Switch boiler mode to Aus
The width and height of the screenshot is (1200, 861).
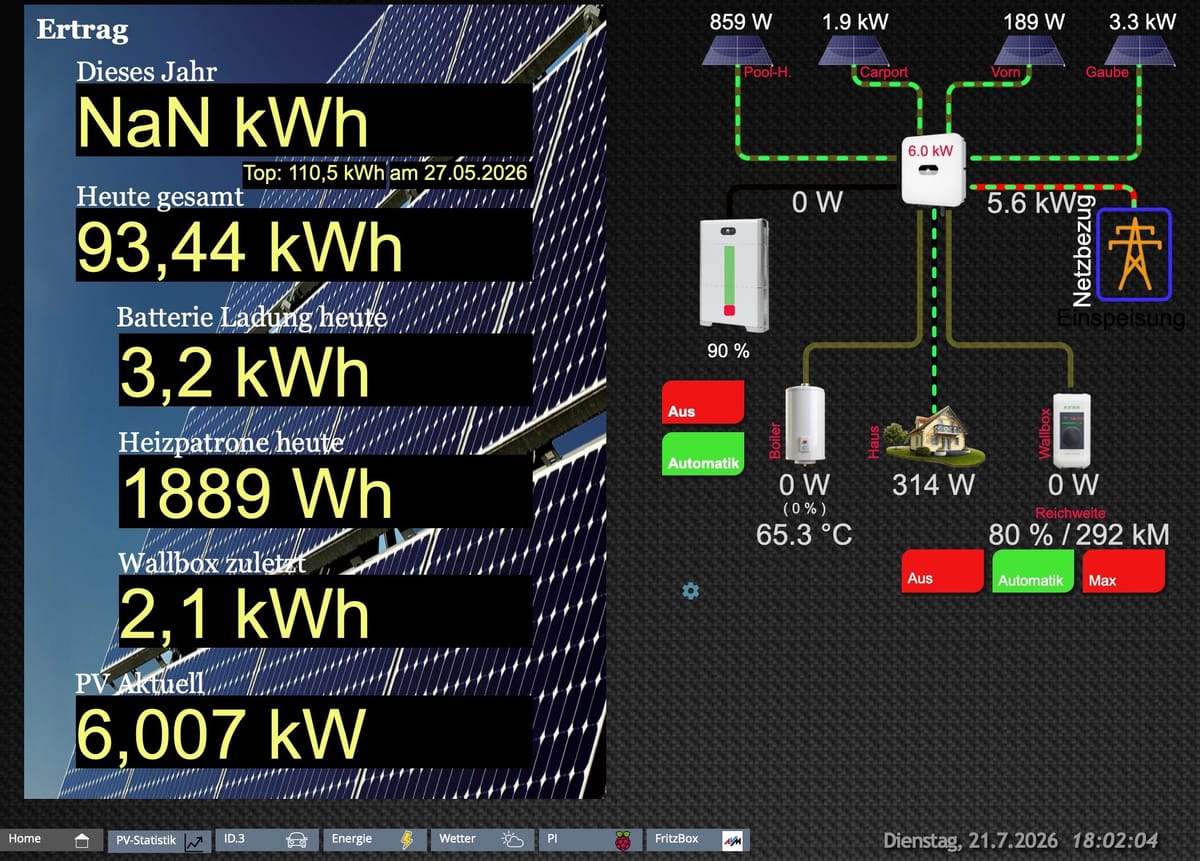pos(703,402)
